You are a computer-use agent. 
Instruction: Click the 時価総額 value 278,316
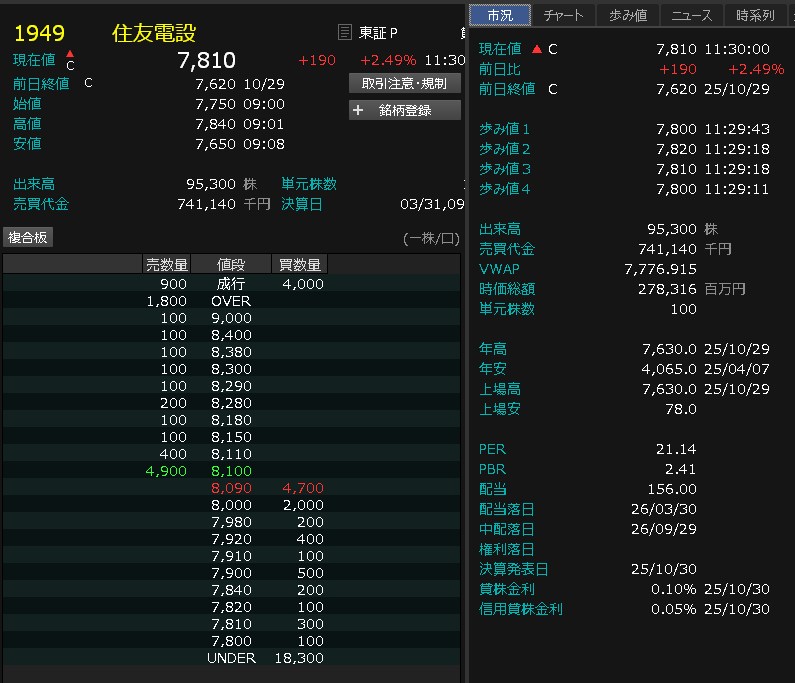coord(667,289)
